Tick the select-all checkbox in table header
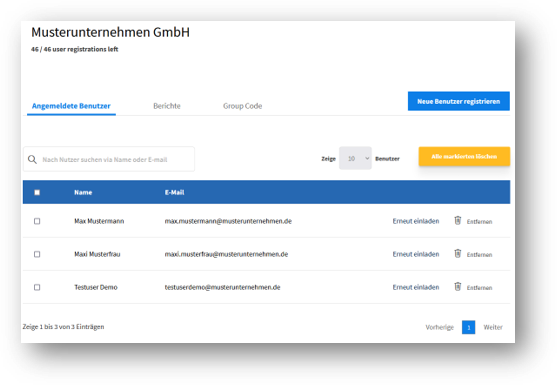The image size is (557, 385). 37,192
